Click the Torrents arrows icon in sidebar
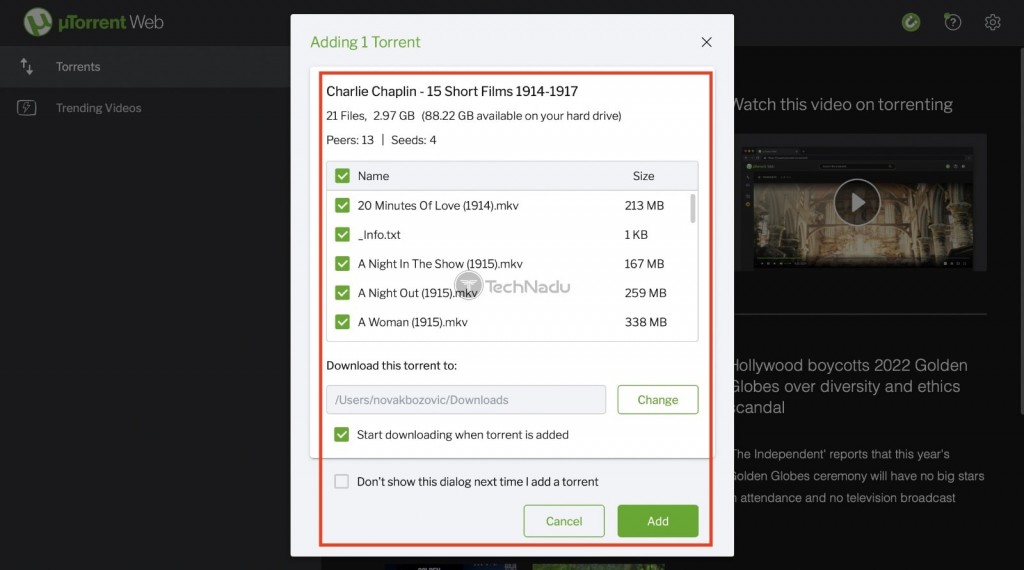 26,67
